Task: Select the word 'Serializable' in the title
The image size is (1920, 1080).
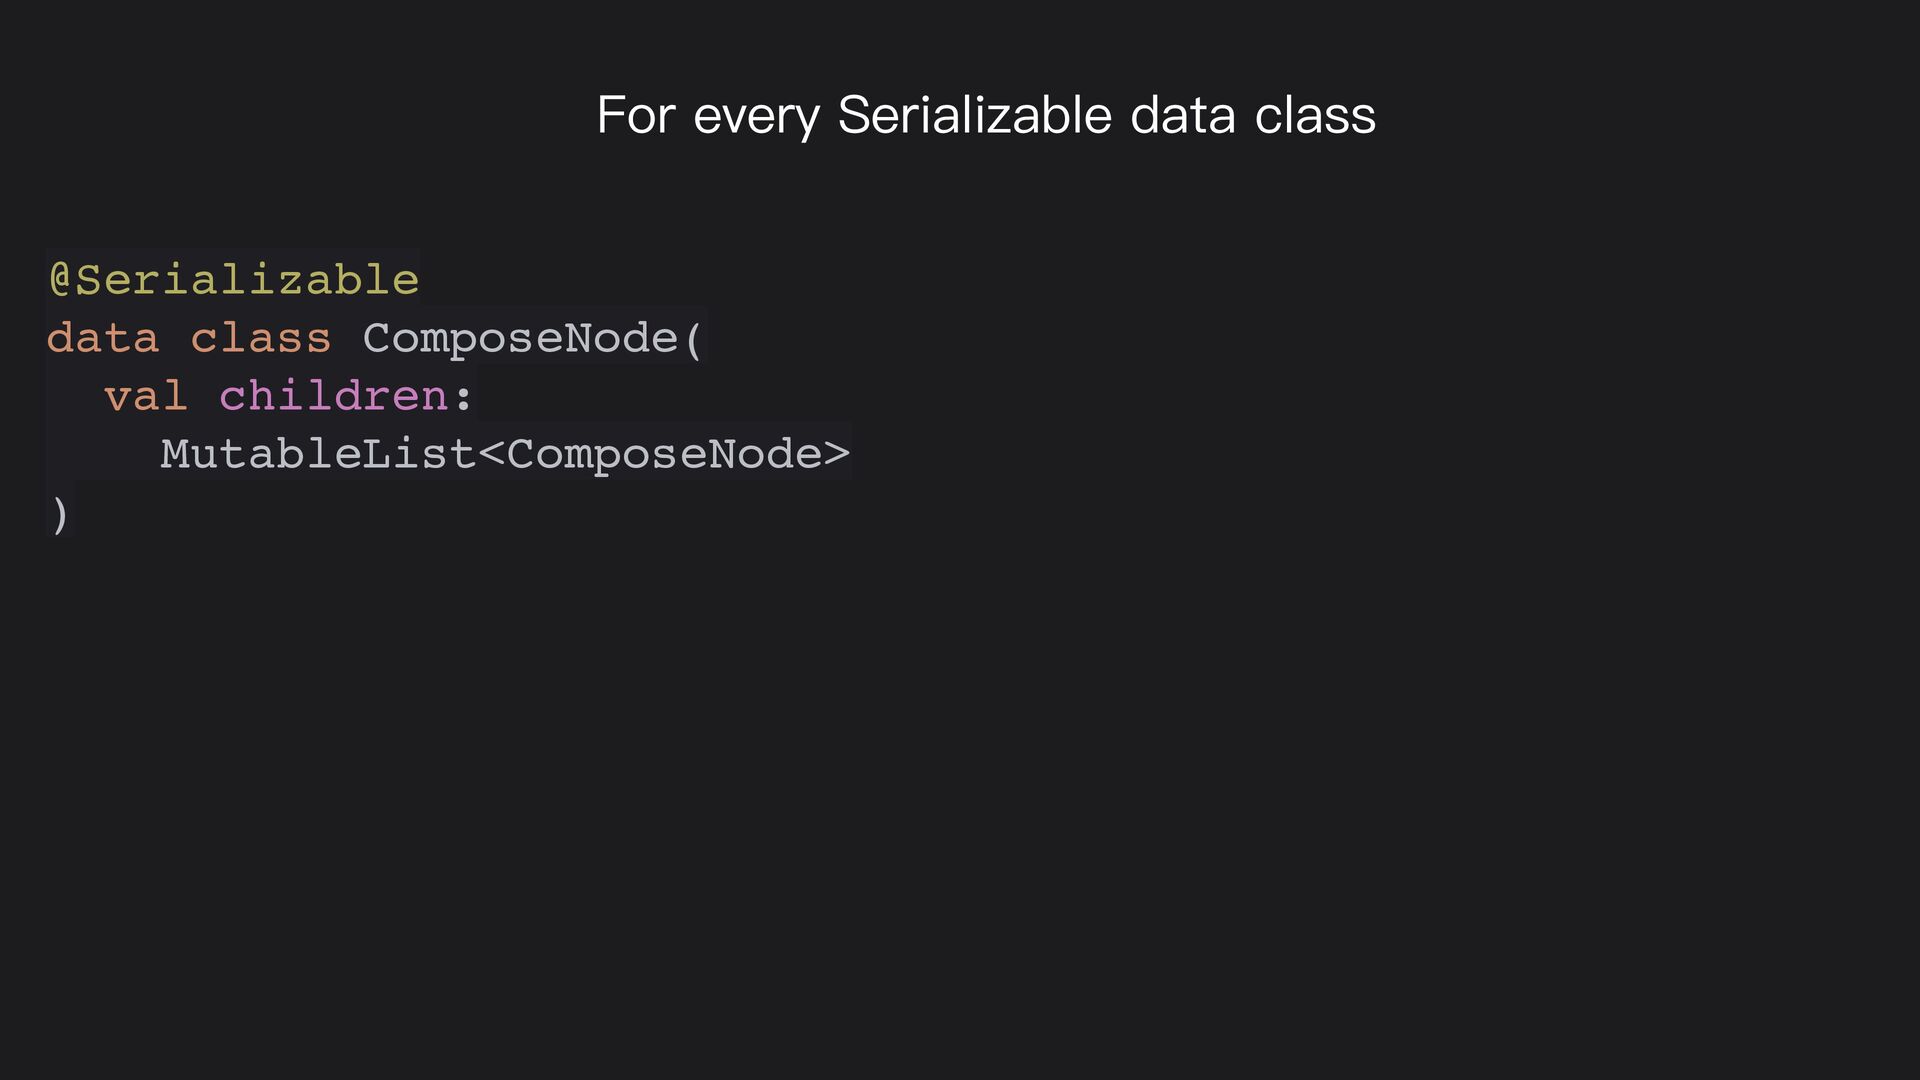Action: 975,114
